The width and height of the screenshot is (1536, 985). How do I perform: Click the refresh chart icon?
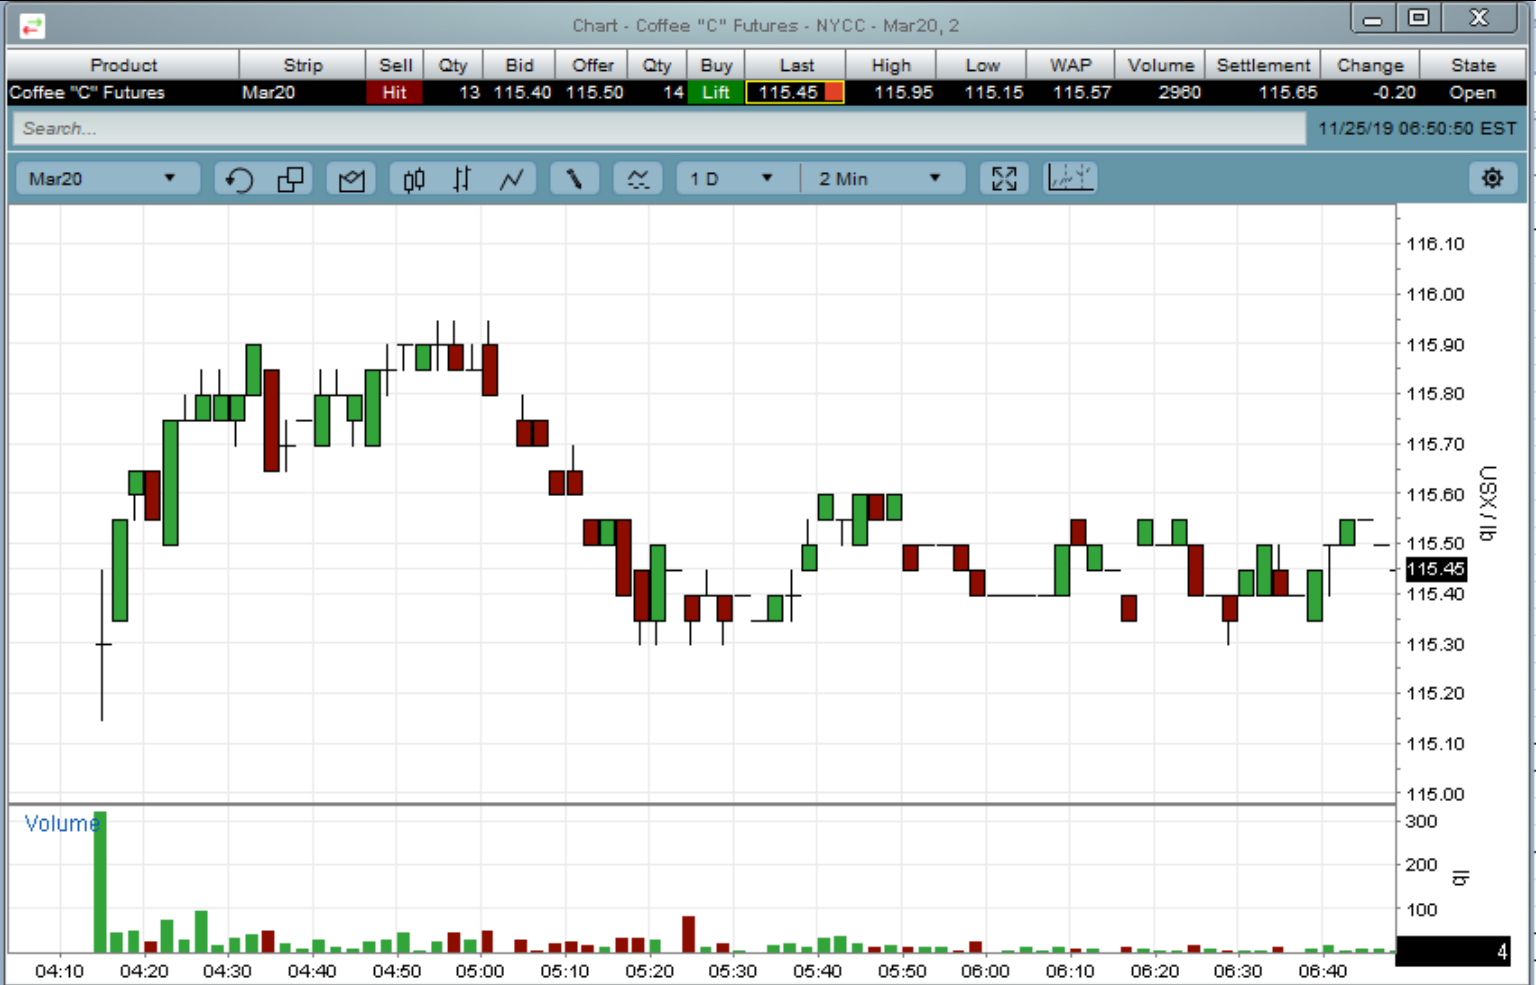pos(239,179)
